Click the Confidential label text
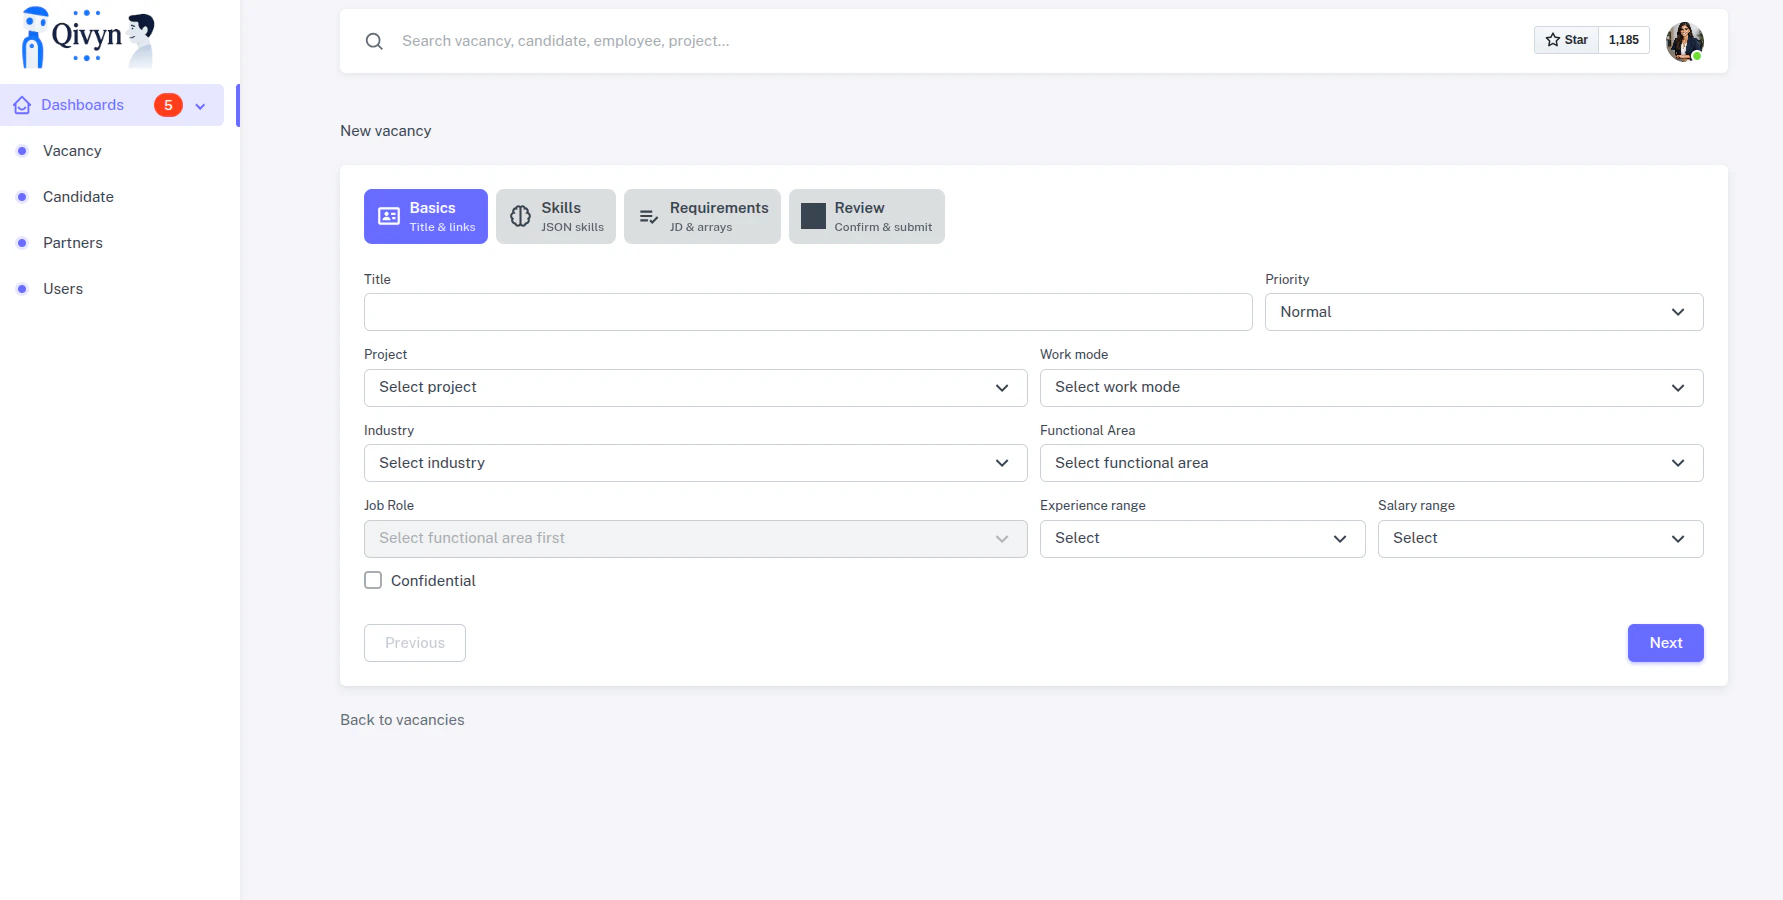This screenshot has width=1783, height=900. tap(433, 581)
